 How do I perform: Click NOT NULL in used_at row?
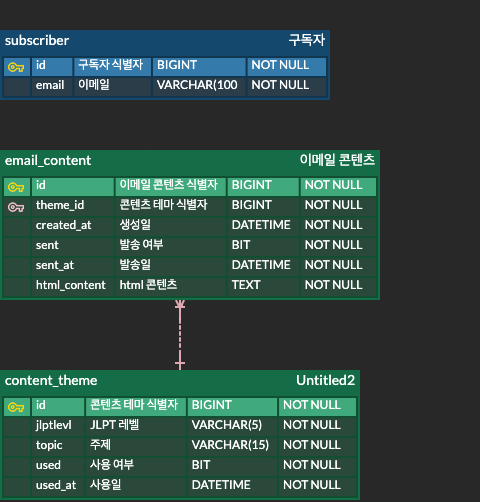(x=317, y=487)
